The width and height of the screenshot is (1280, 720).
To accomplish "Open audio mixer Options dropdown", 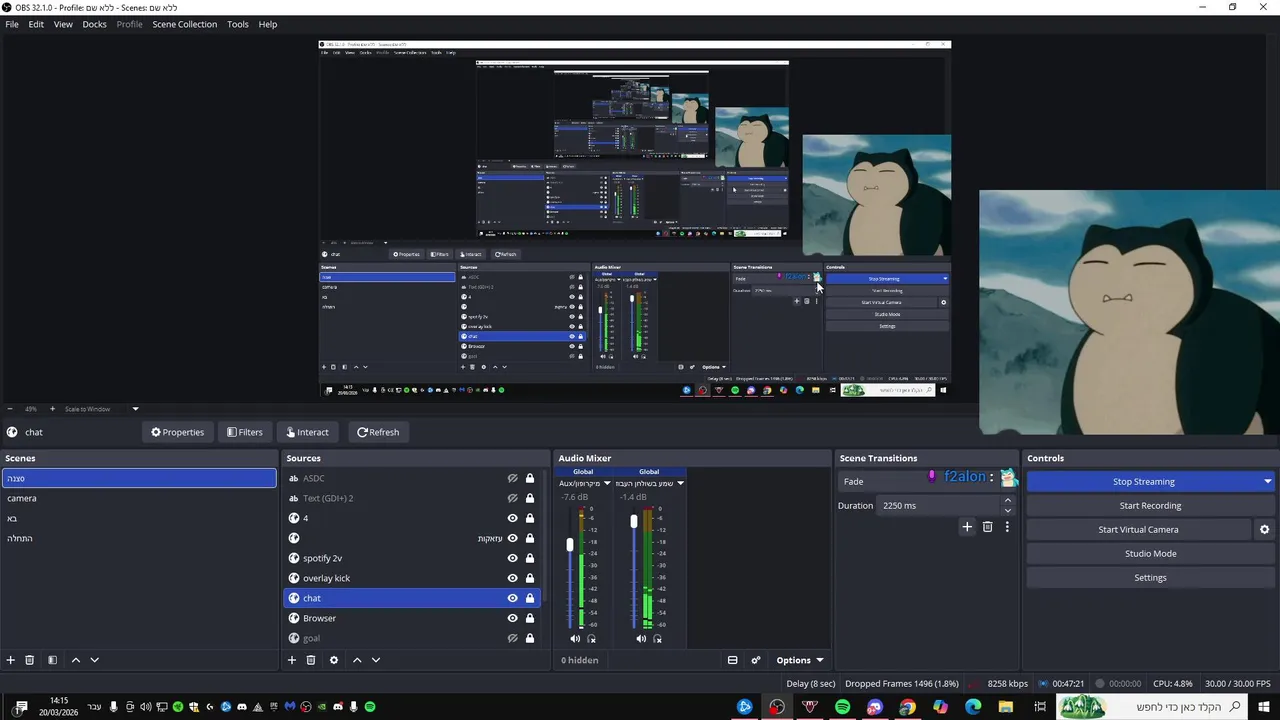I will point(800,660).
